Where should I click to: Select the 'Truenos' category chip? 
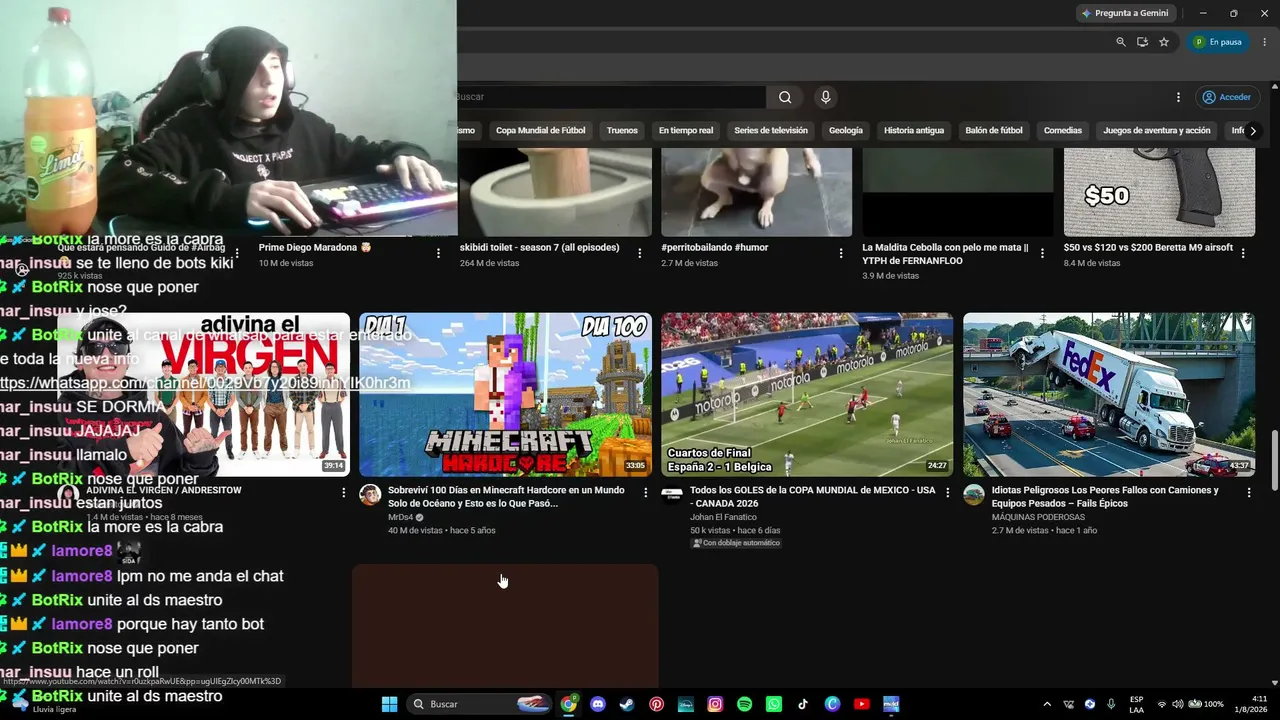pyautogui.click(x=622, y=130)
